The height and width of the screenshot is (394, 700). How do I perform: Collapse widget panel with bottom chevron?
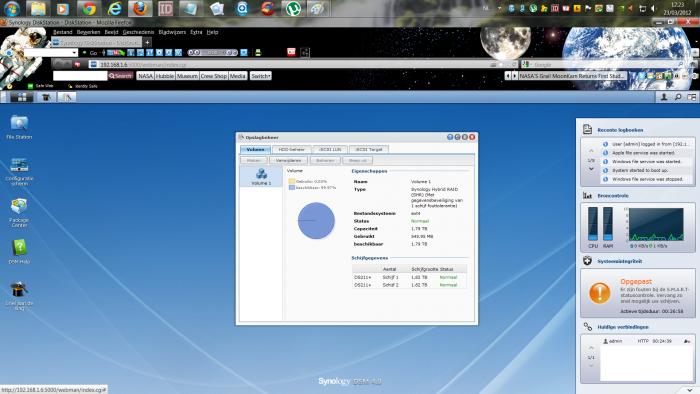690,390
